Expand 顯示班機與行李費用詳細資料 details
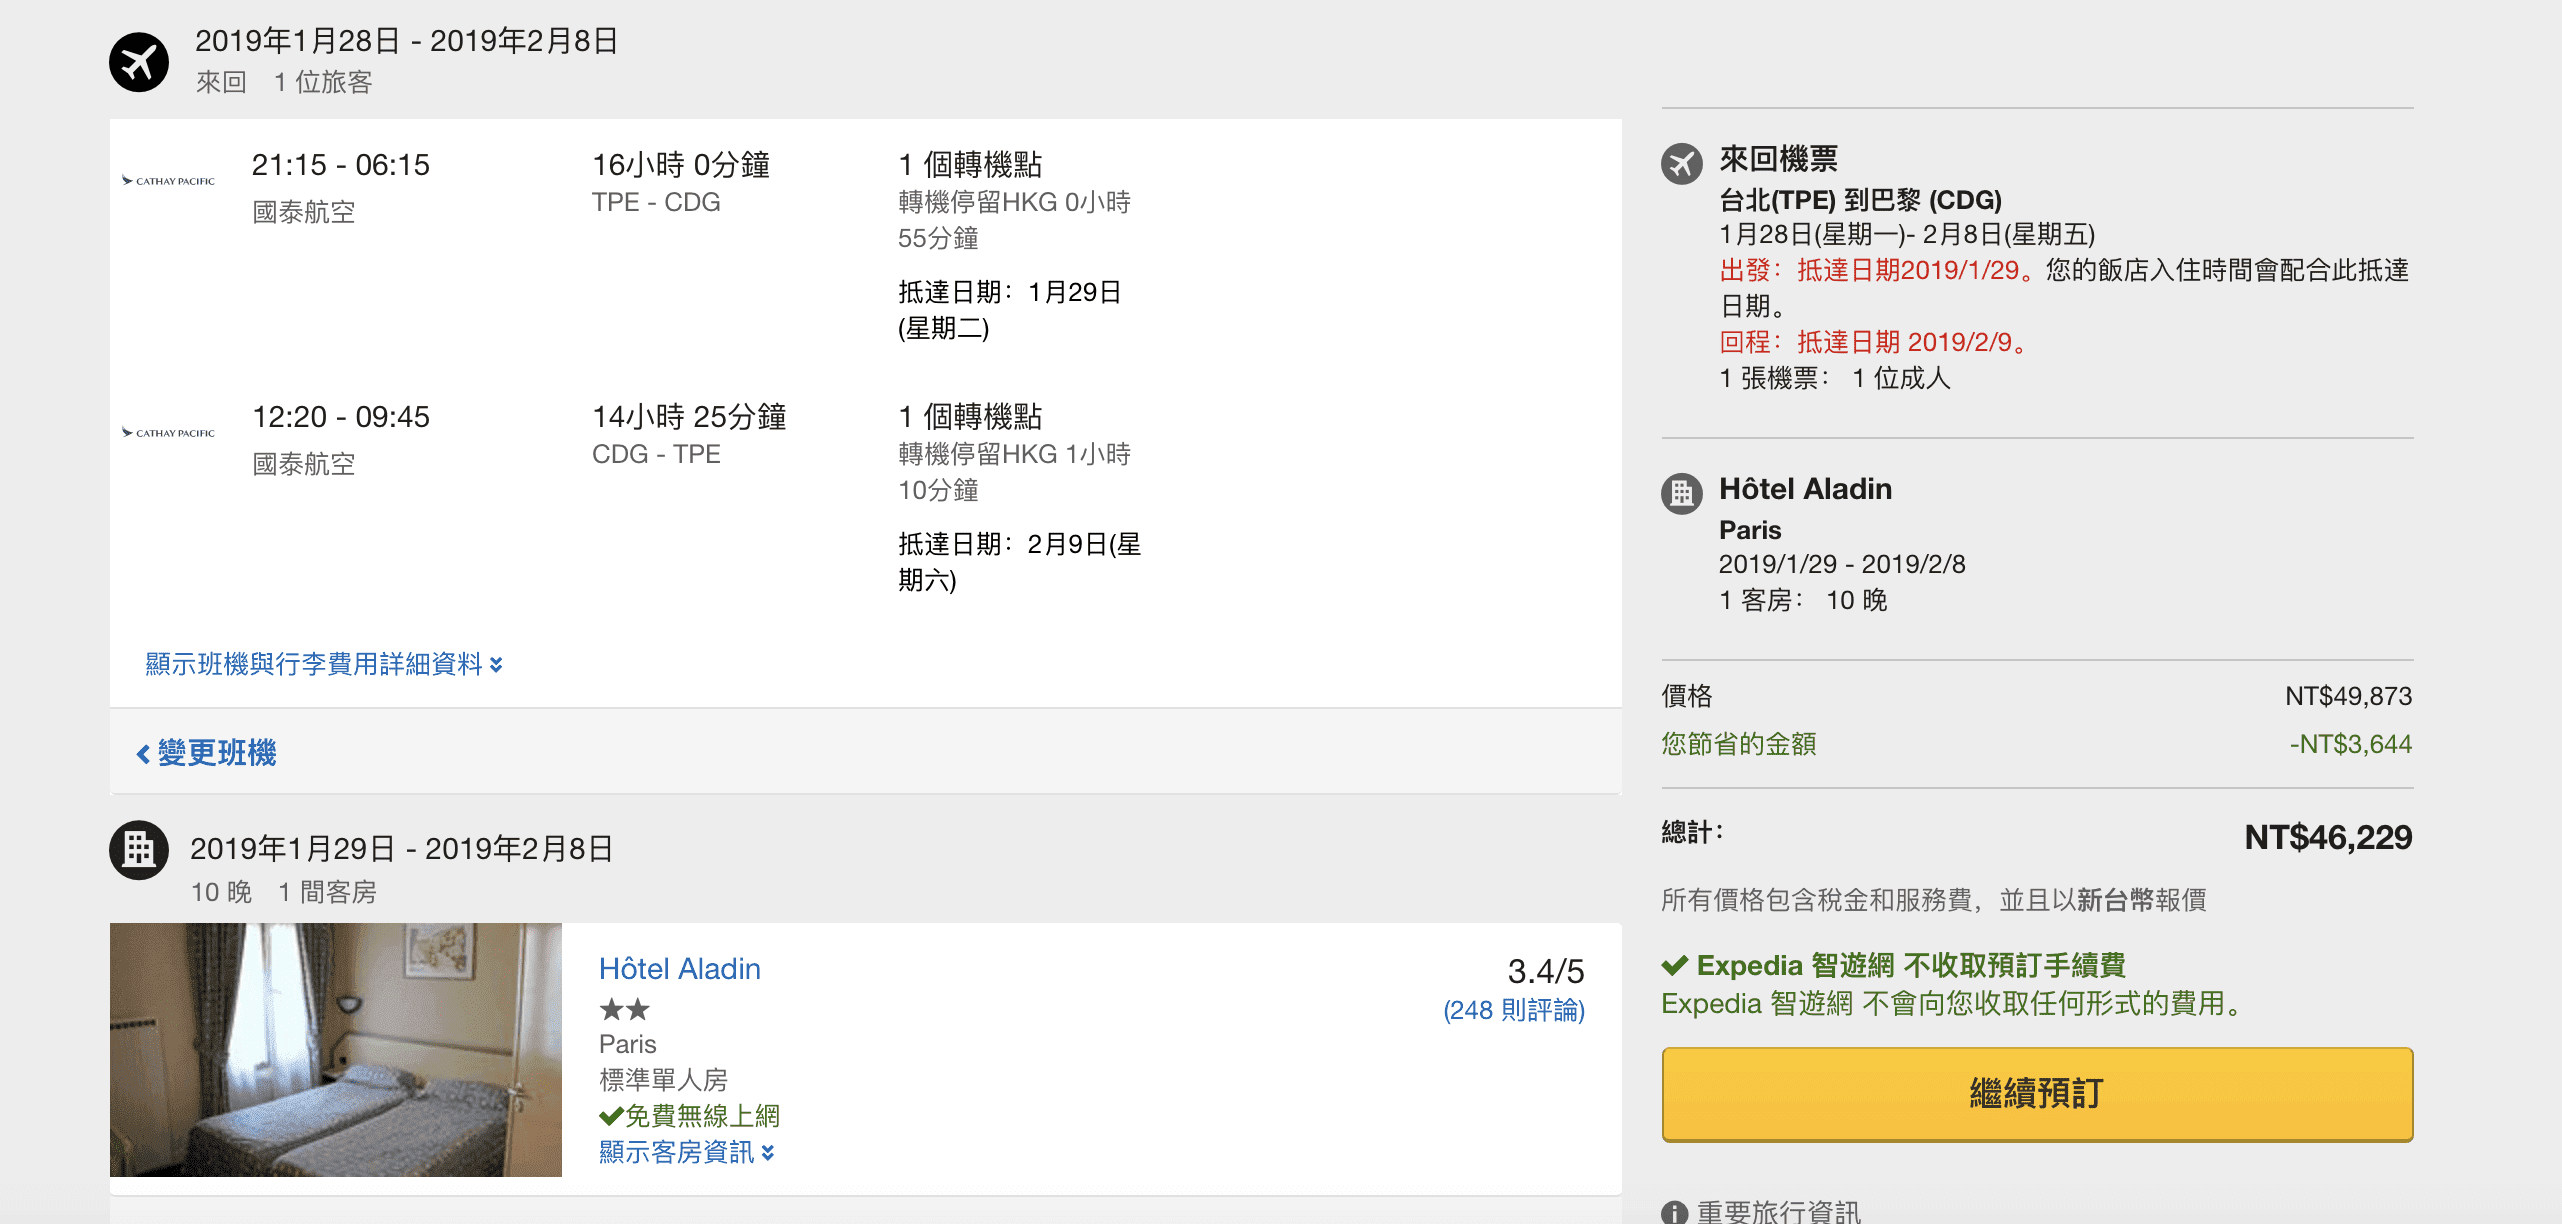Image resolution: width=2562 pixels, height=1224 pixels. [324, 664]
